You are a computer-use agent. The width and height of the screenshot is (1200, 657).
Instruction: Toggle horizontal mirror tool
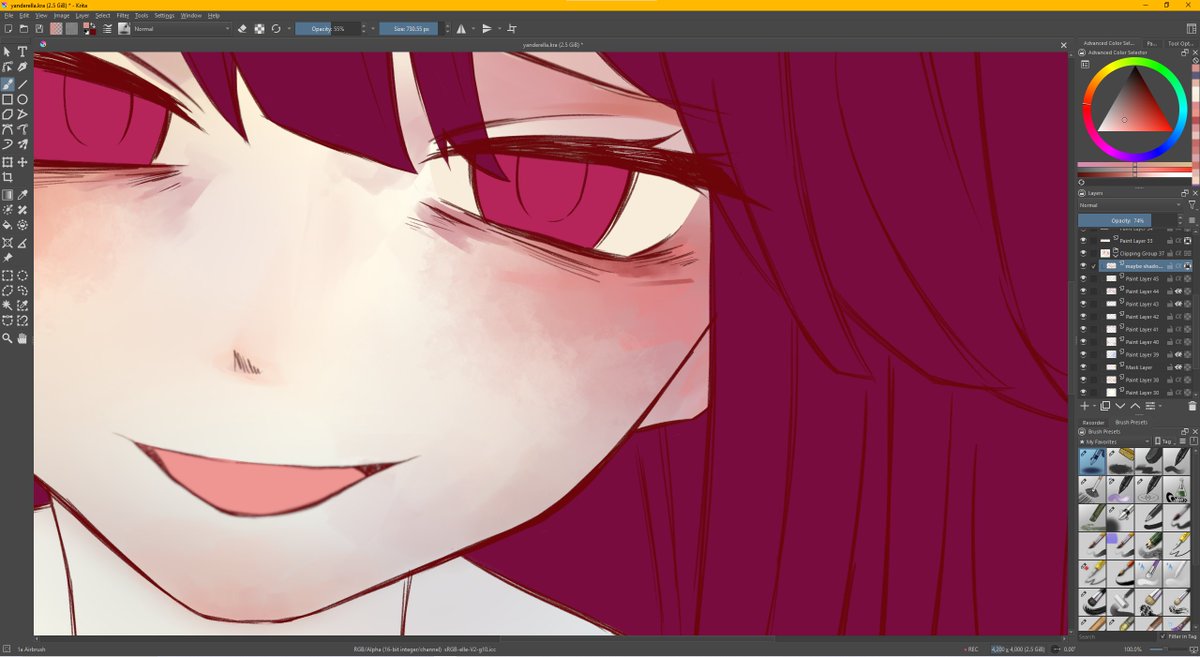(461, 29)
